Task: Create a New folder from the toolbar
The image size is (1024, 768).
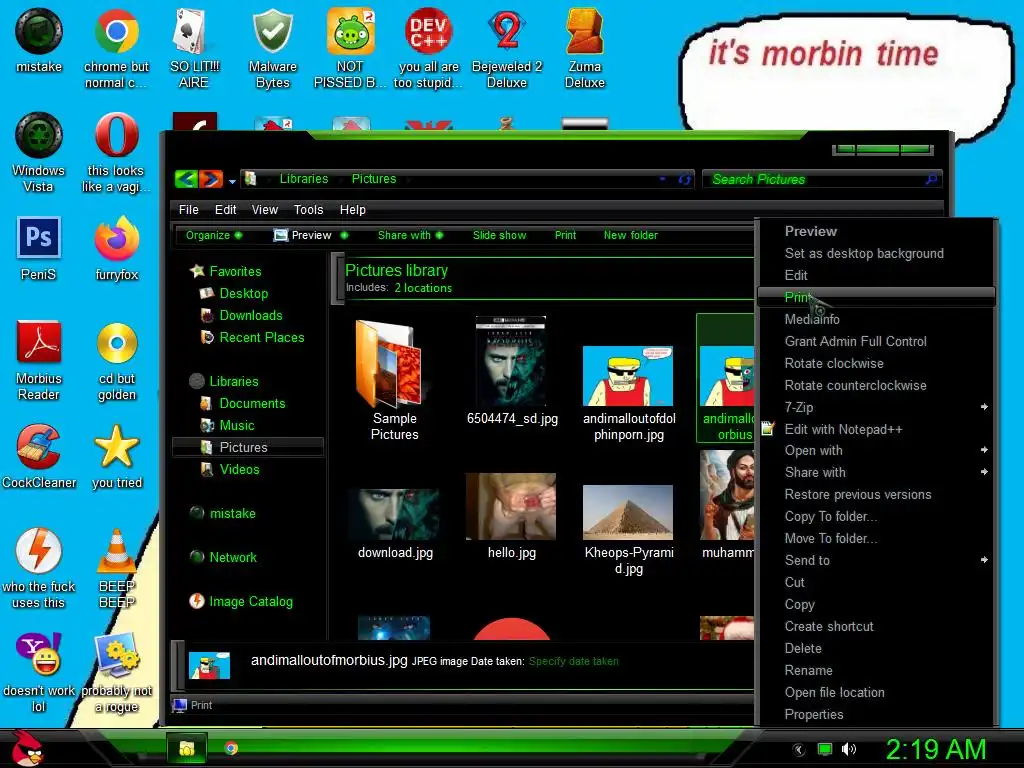Action: pos(630,235)
